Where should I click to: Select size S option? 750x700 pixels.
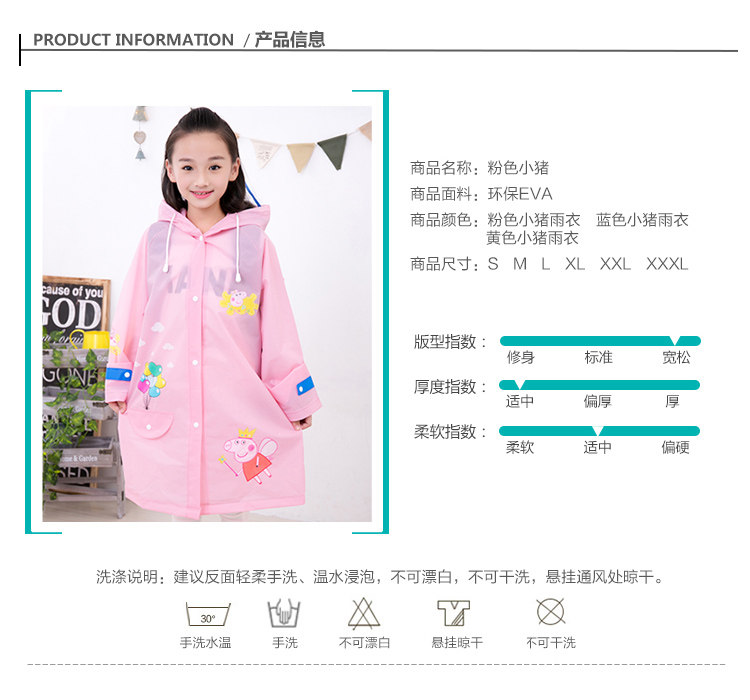[493, 264]
